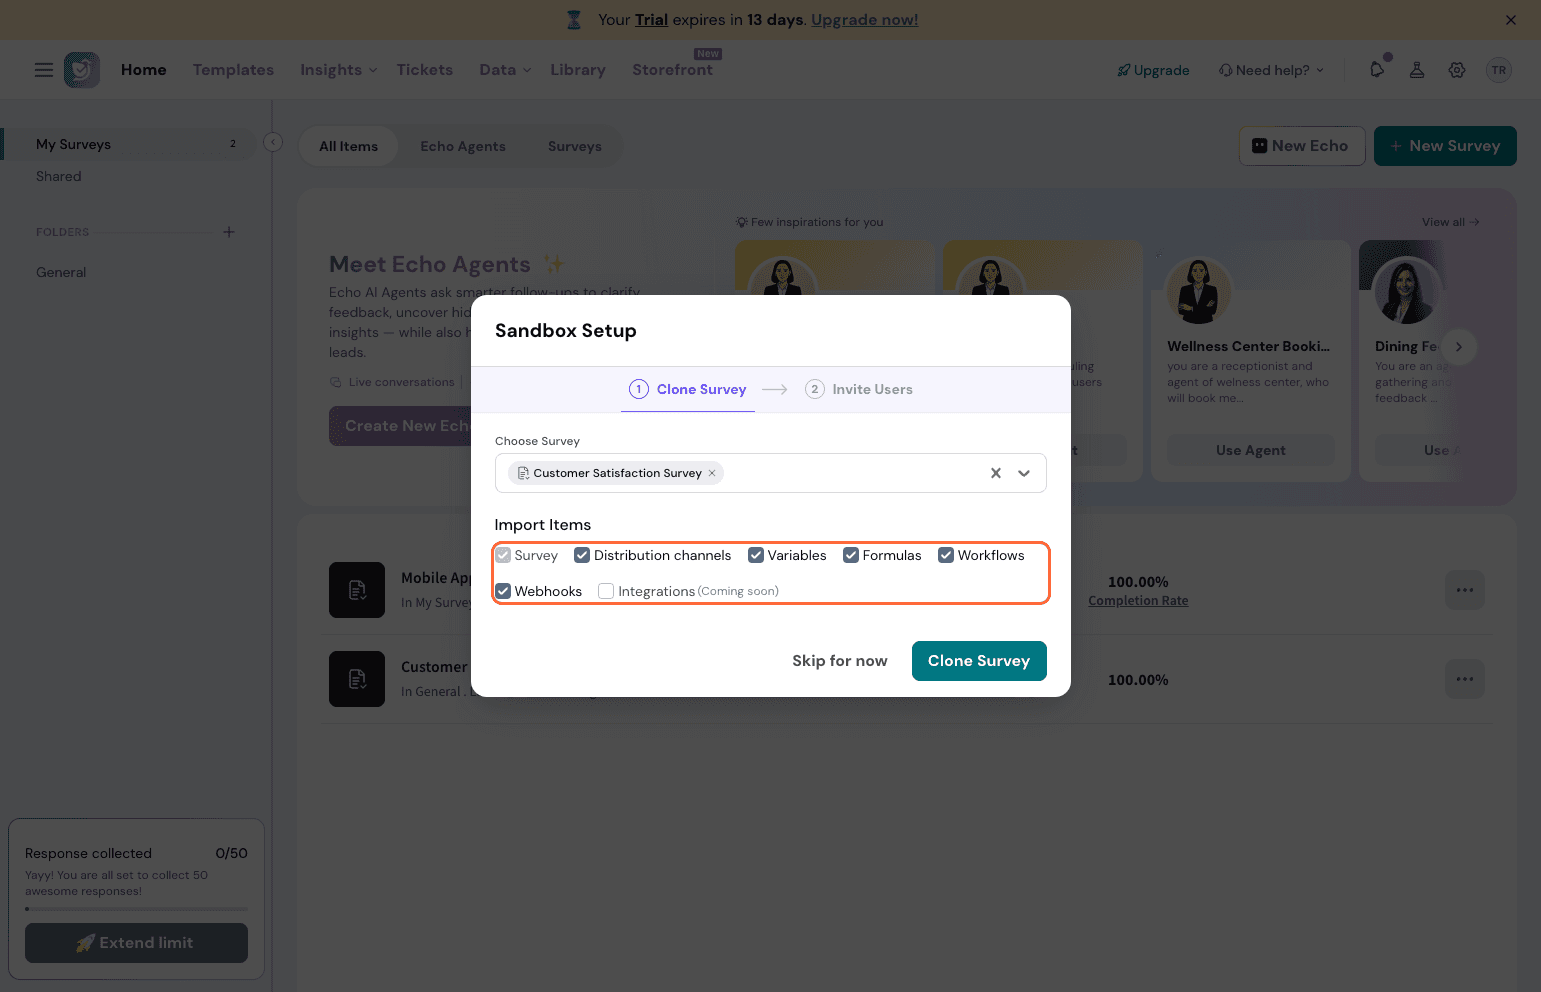Click the notifications bell icon
Screen dimensions: 1541x992
coord(1377,70)
